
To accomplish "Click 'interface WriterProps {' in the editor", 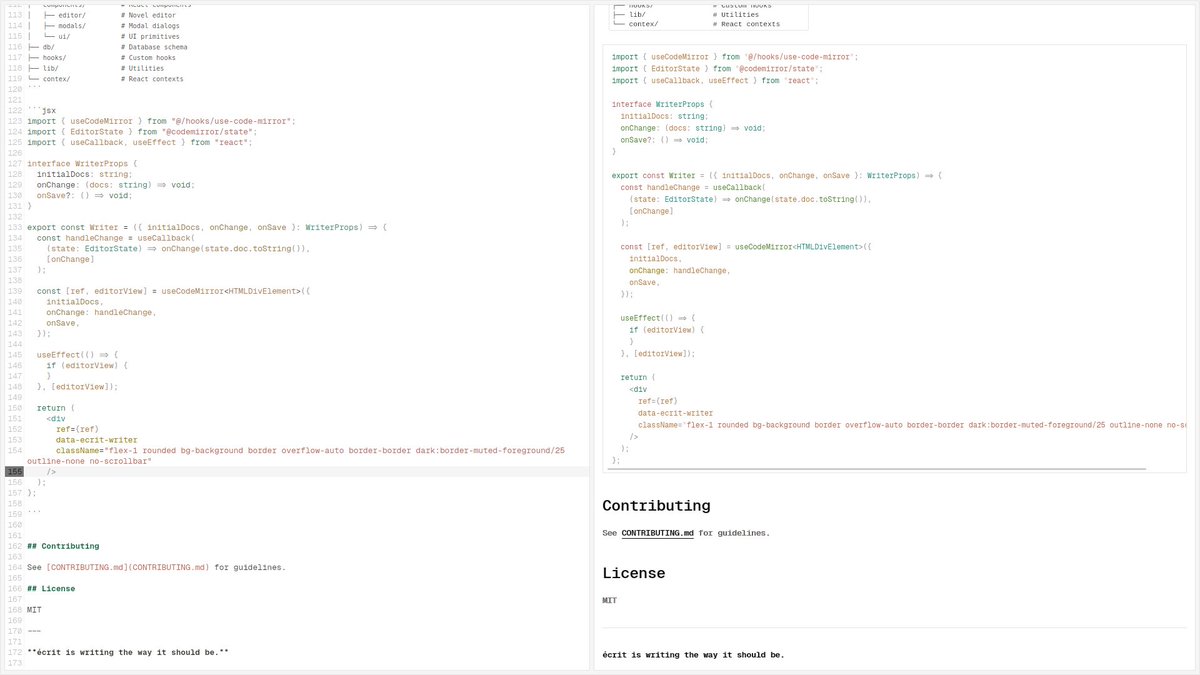I will [82, 163].
